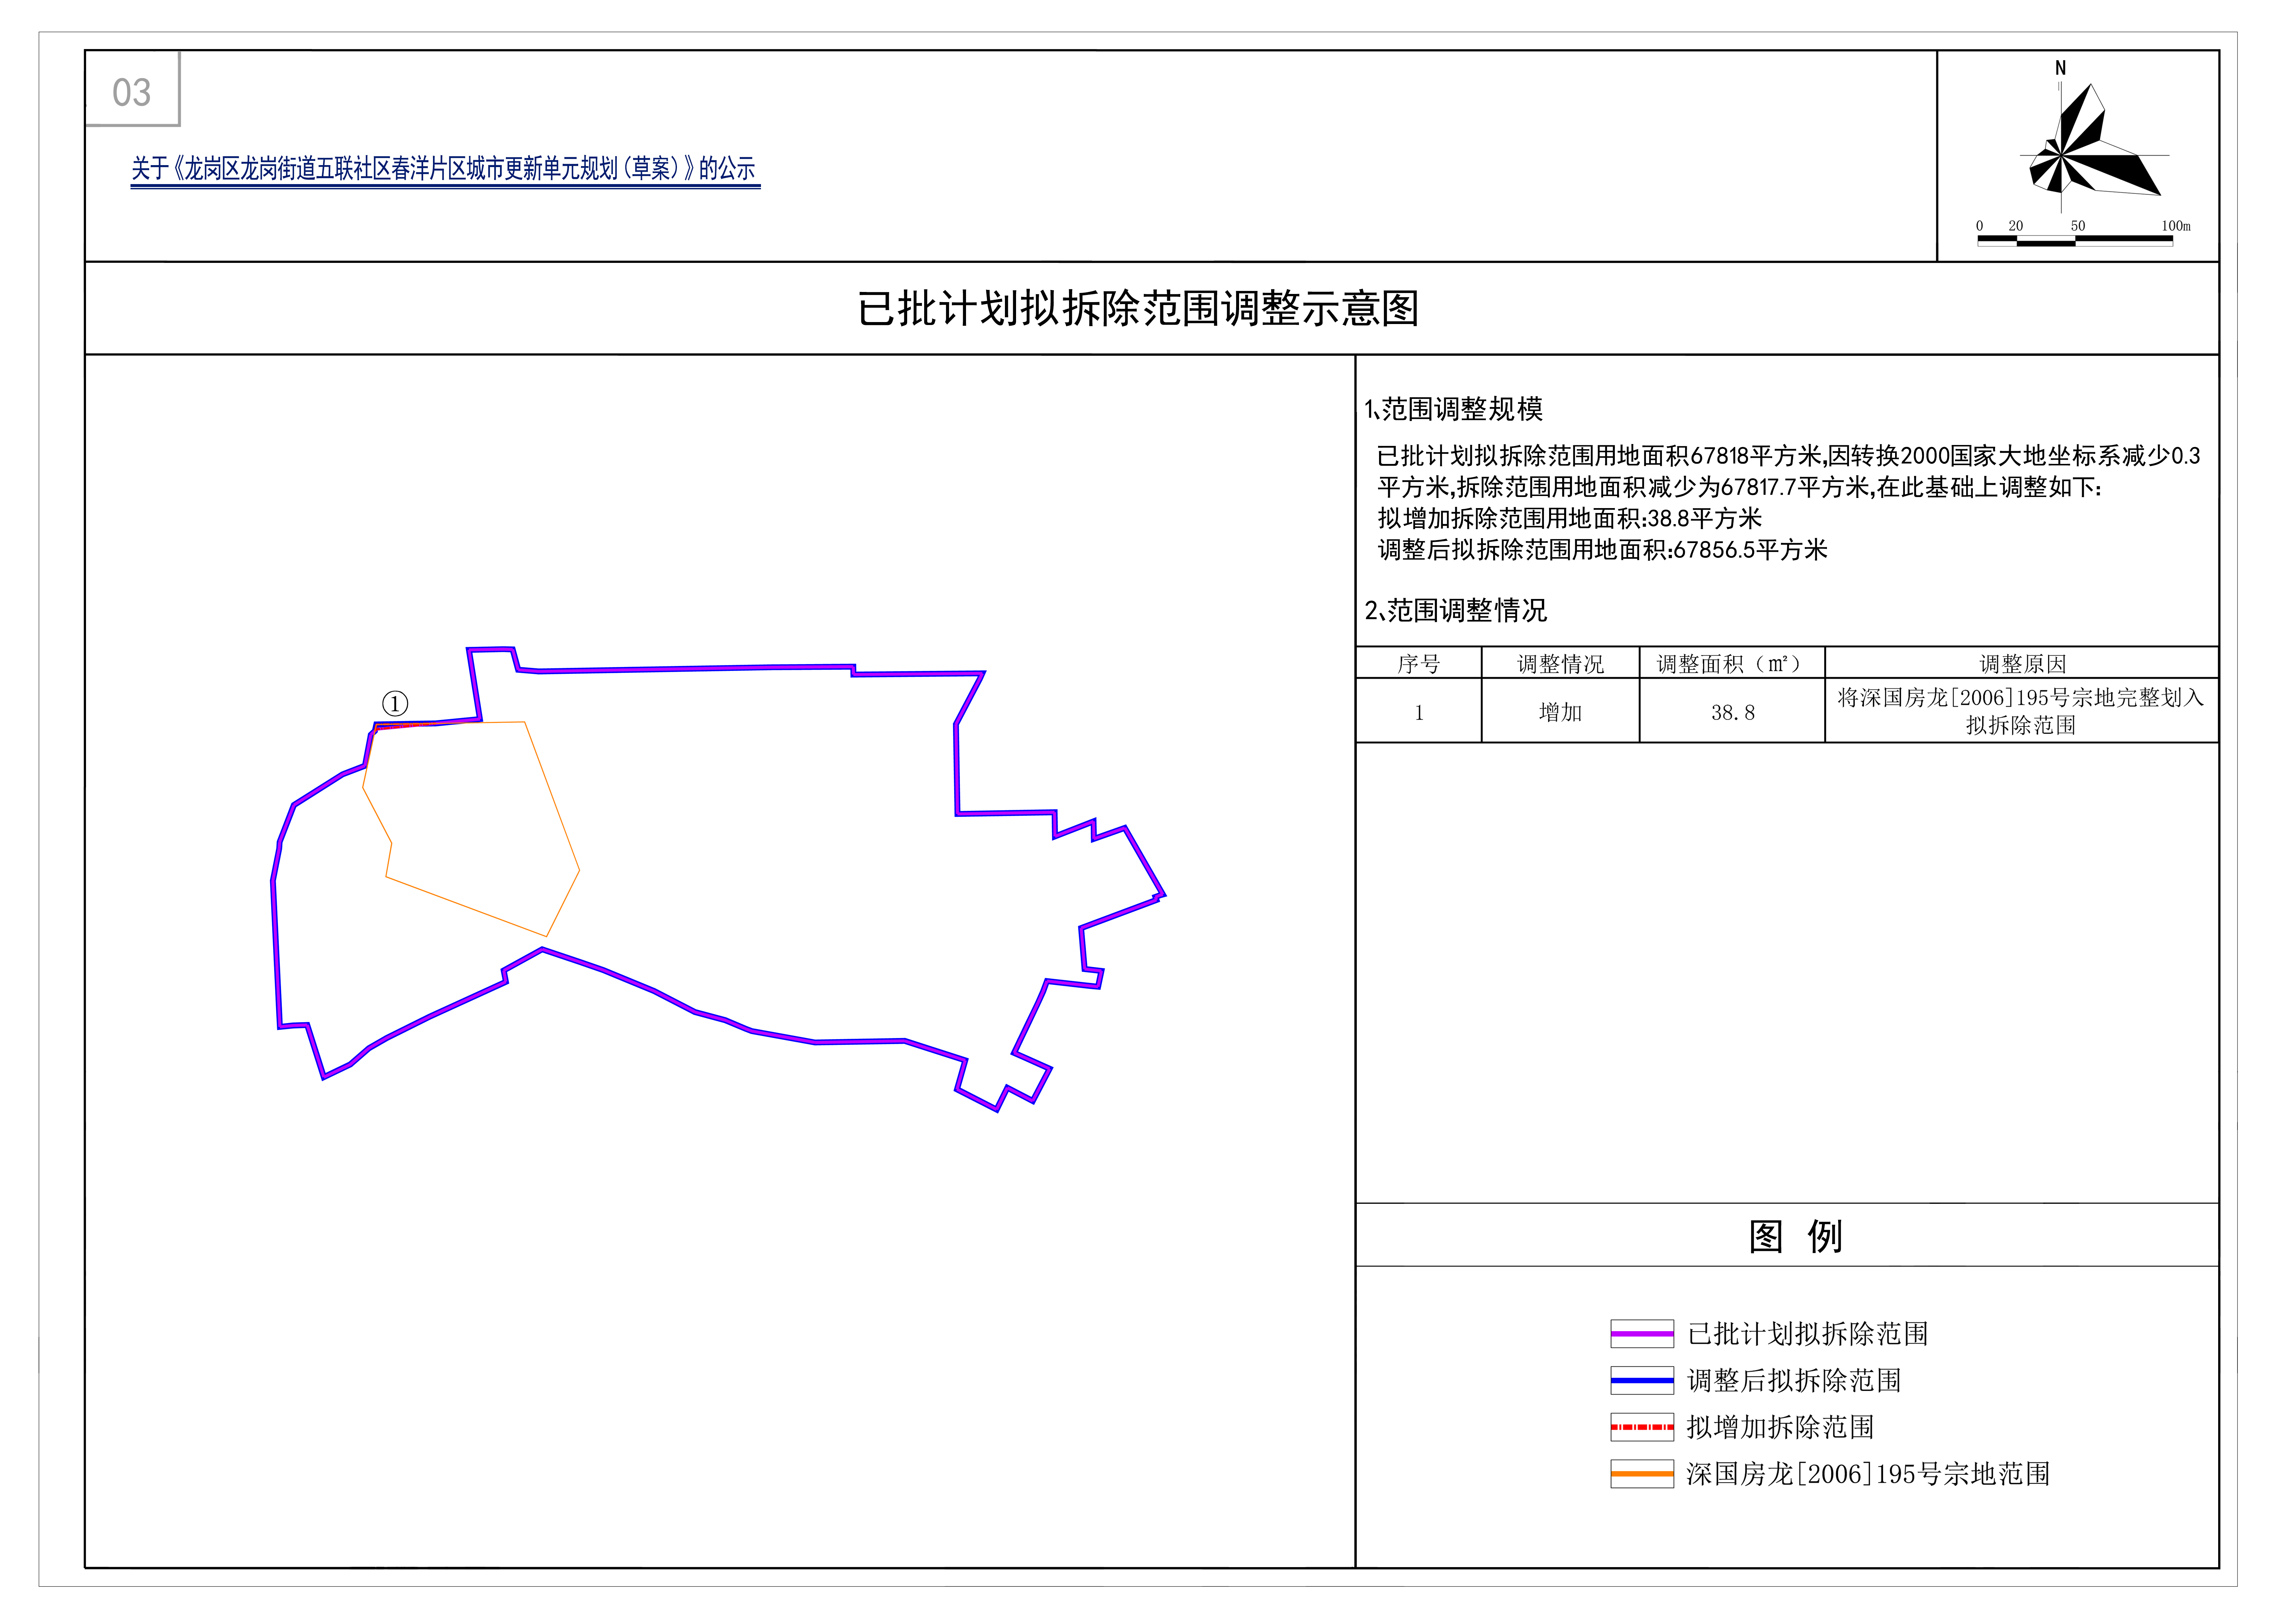
Task: Click the legend label 深国房龙[2006]195号宗地范围
Action: coord(1868,1474)
